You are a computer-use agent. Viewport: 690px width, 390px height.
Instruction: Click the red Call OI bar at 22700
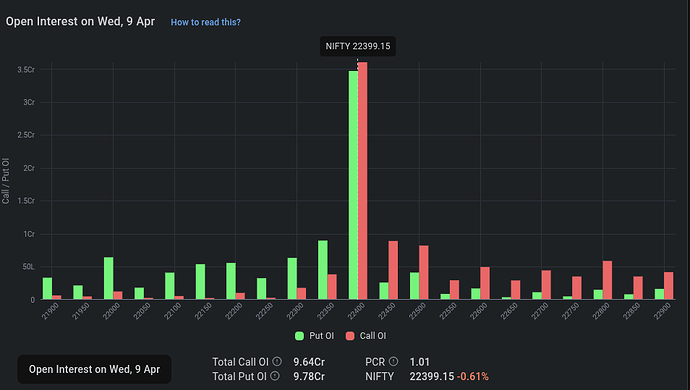(546, 285)
